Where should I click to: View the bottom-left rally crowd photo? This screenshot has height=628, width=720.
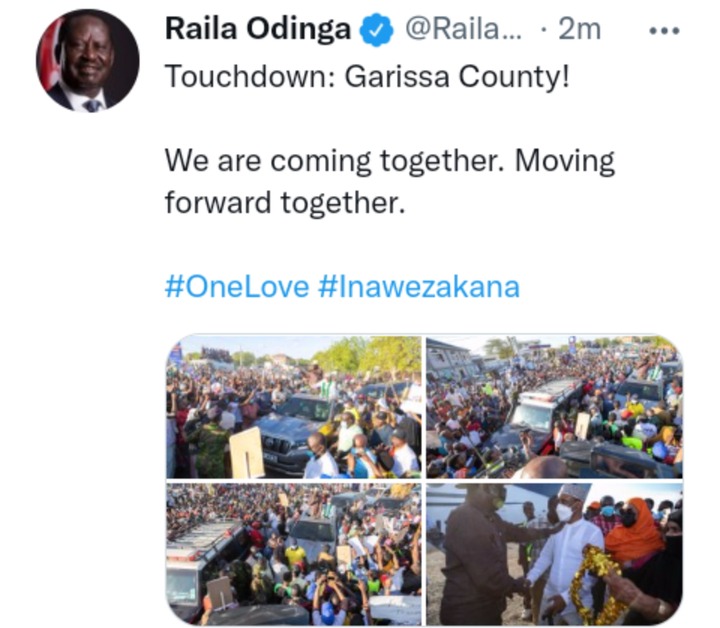coord(293,554)
